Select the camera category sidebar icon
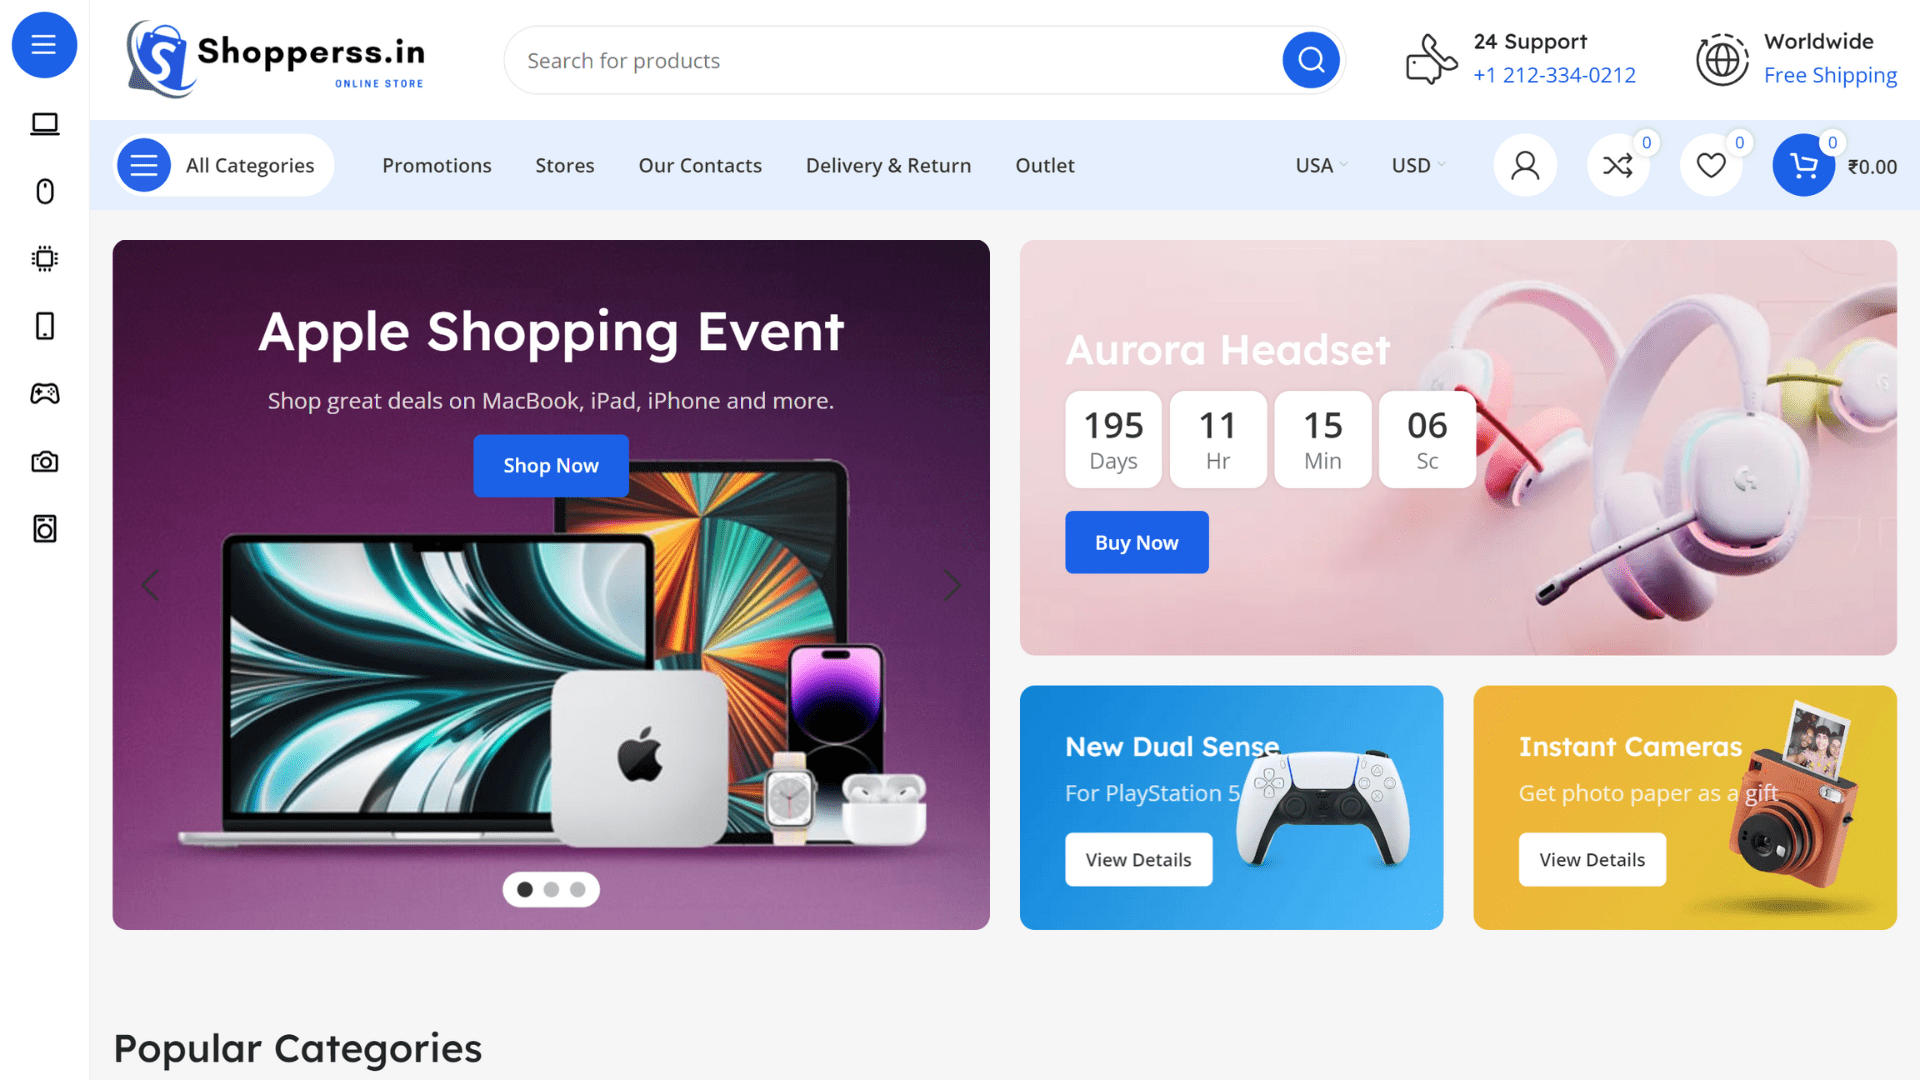The height and width of the screenshot is (1080, 1920). point(44,462)
